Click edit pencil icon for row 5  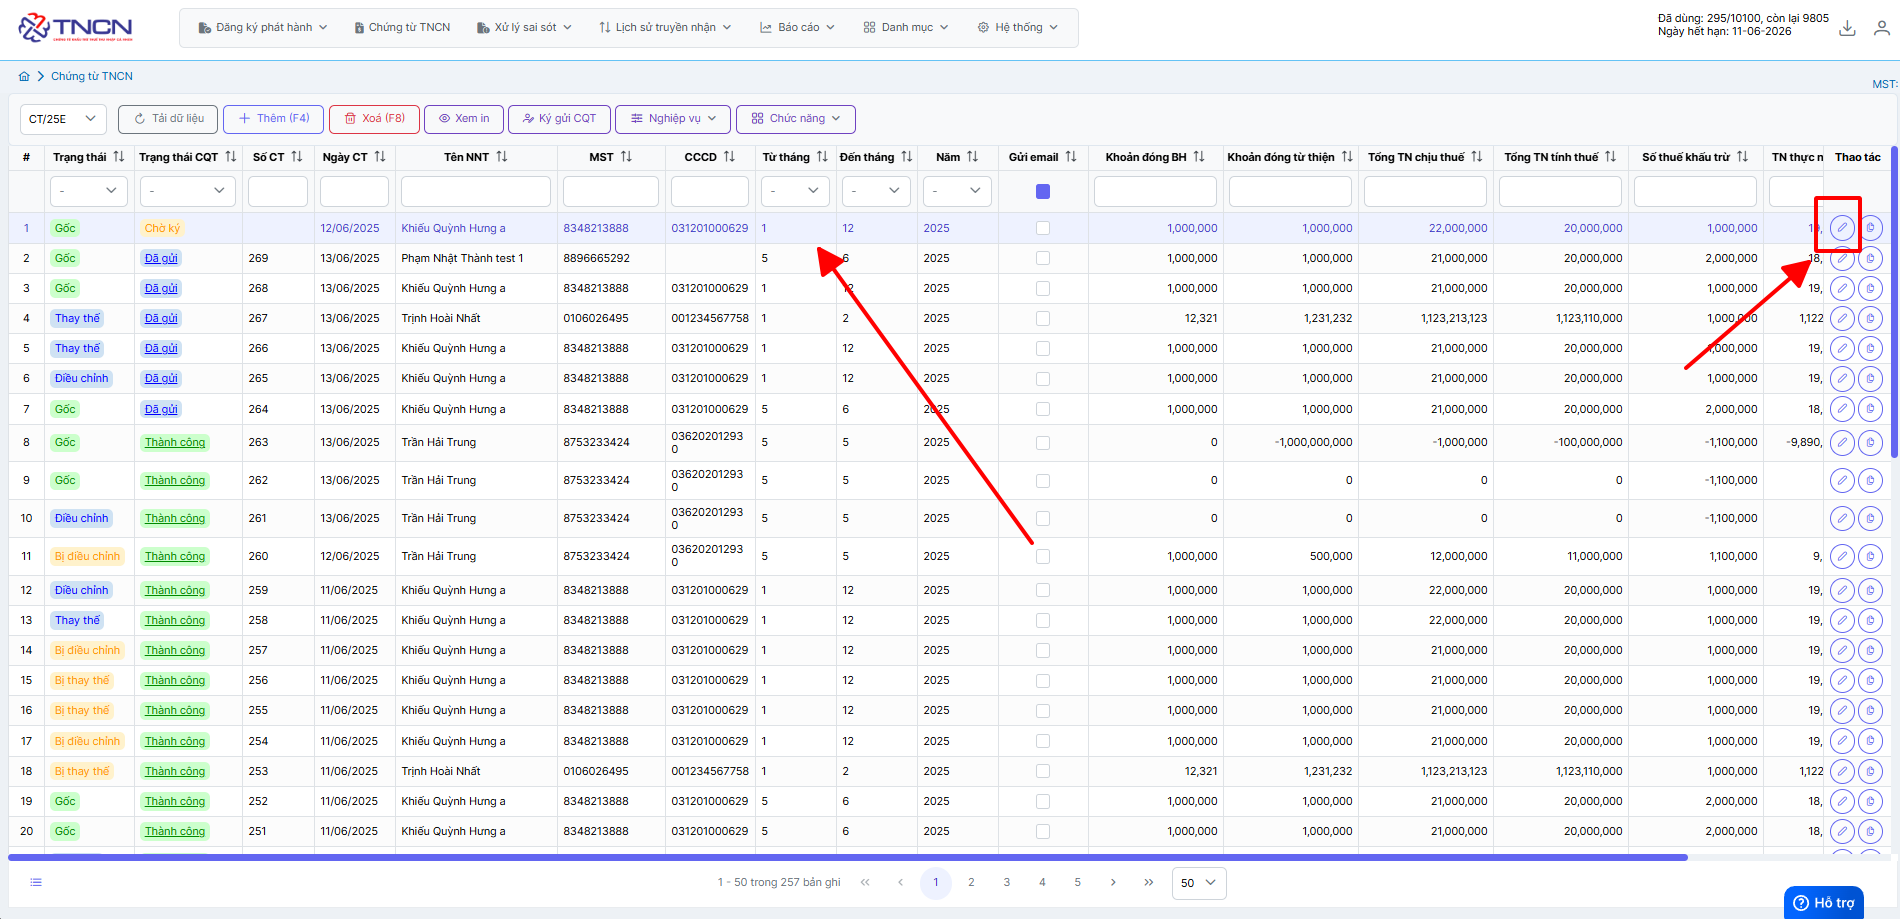click(1842, 349)
